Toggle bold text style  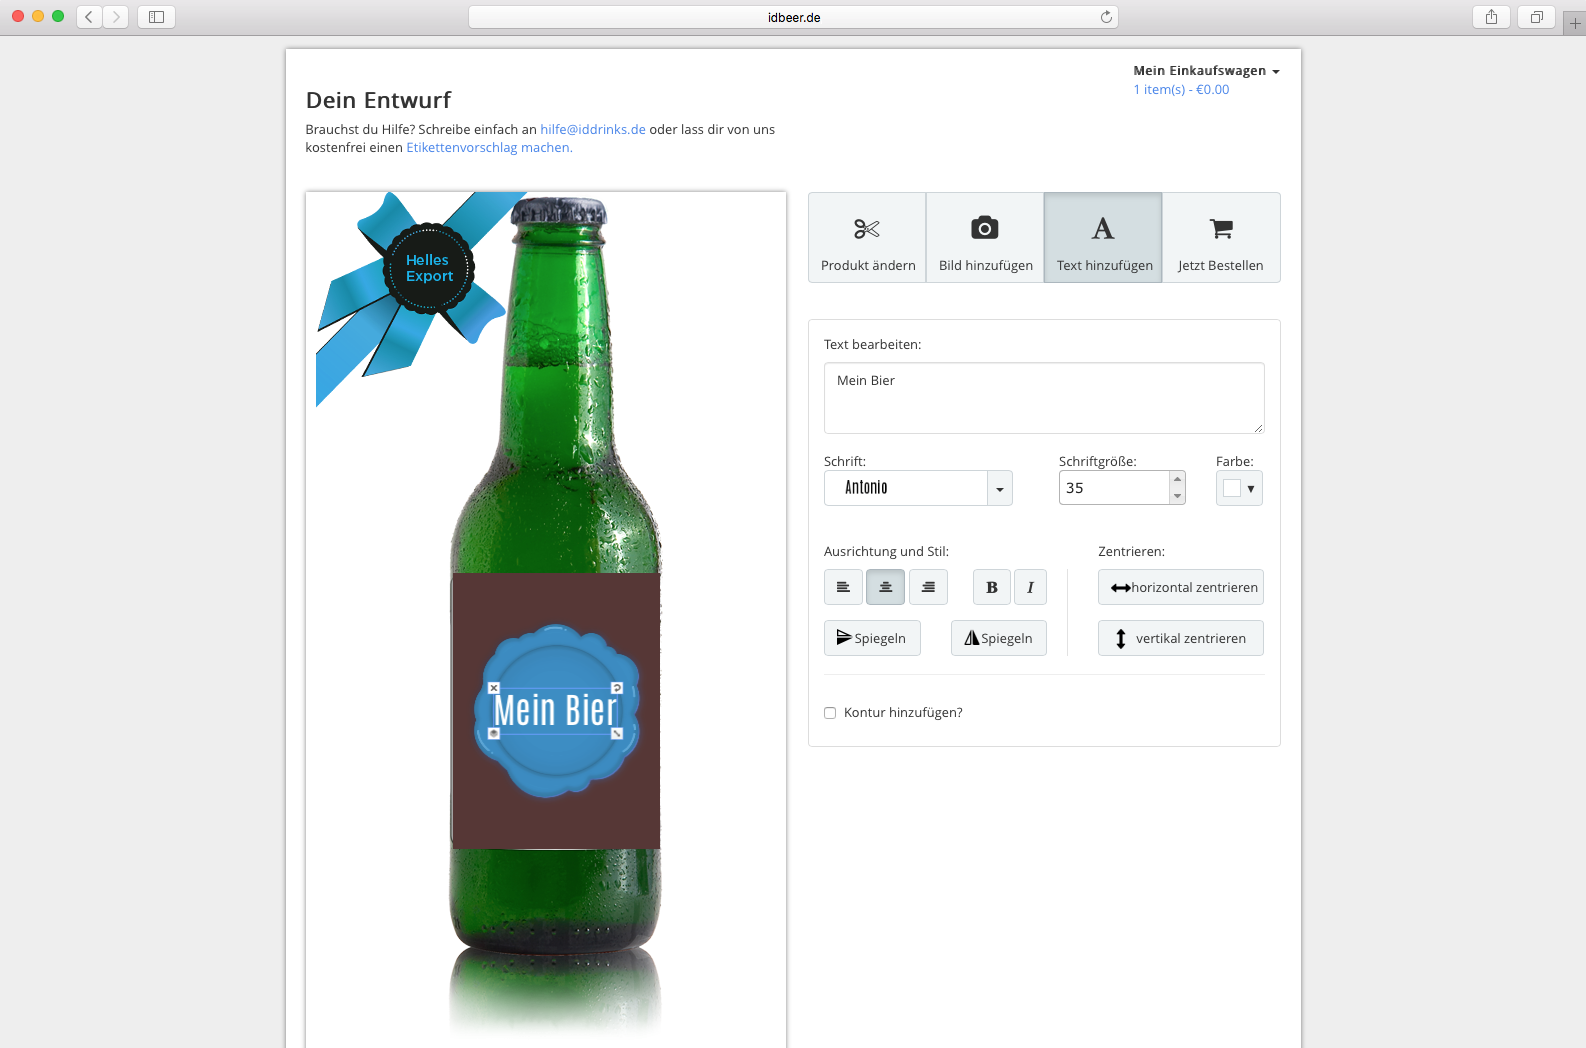click(x=991, y=587)
